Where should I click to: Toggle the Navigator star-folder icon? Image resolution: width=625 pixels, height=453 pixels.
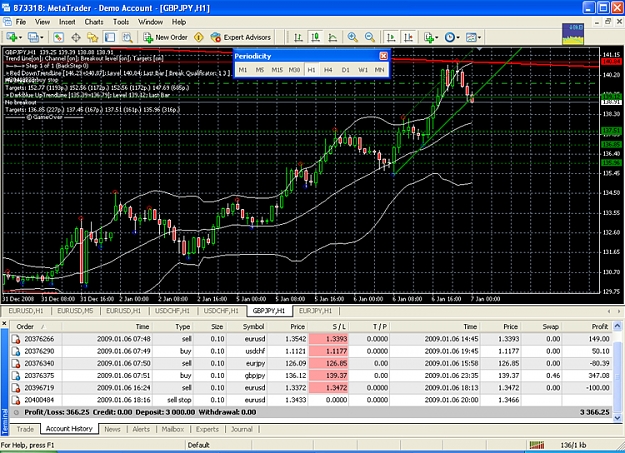coord(92,37)
